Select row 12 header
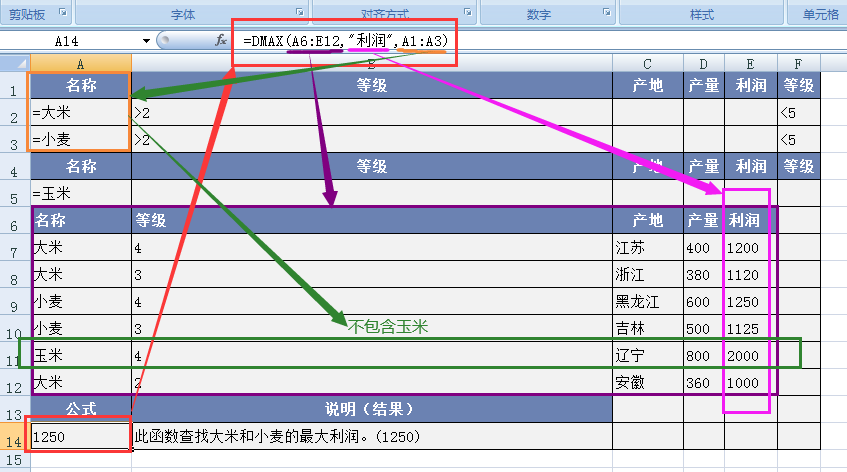 pos(15,382)
